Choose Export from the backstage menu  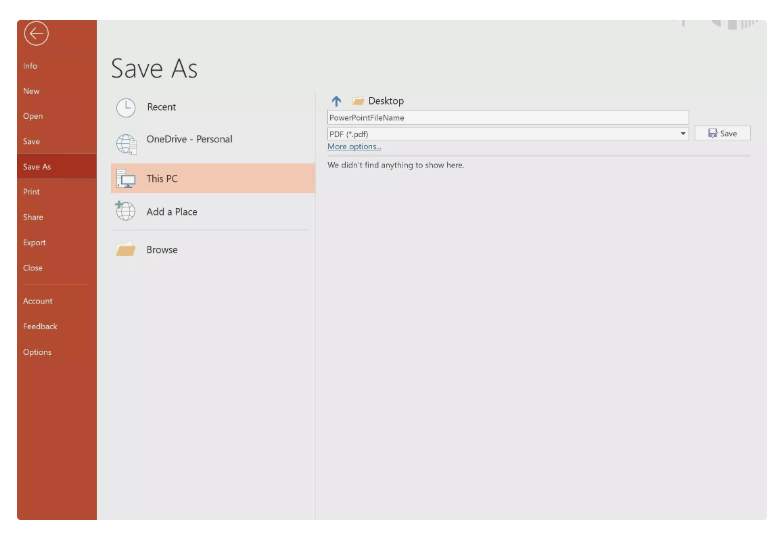coord(35,242)
